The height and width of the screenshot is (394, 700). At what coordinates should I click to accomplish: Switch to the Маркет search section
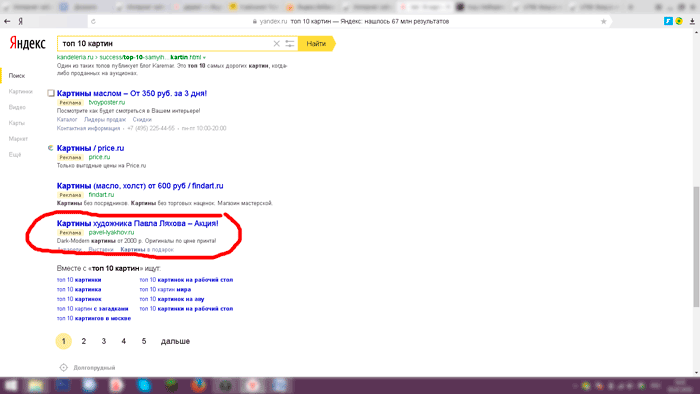coord(18,139)
